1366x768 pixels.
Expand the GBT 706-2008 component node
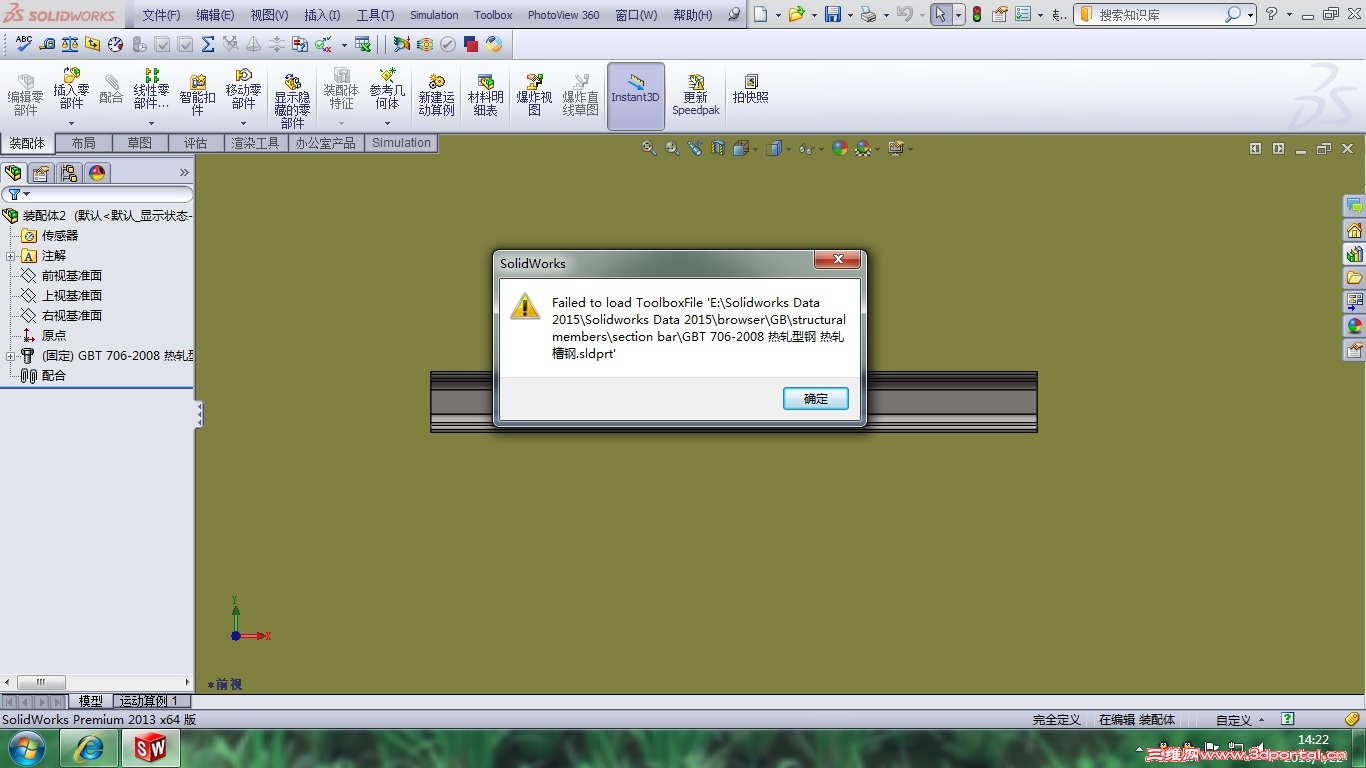pos(10,356)
